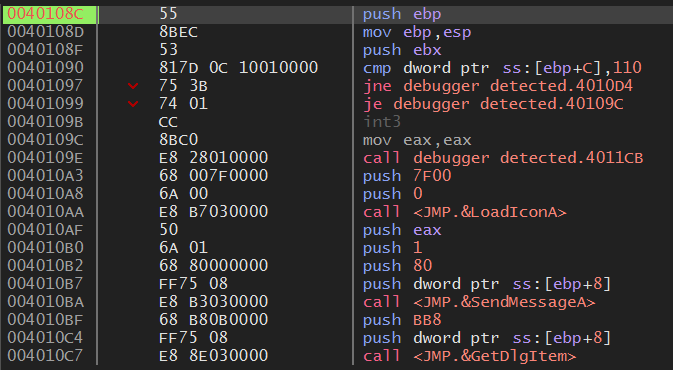Click address 0040108D in the disassembly
This screenshot has height=370, width=673.
click(x=45, y=32)
